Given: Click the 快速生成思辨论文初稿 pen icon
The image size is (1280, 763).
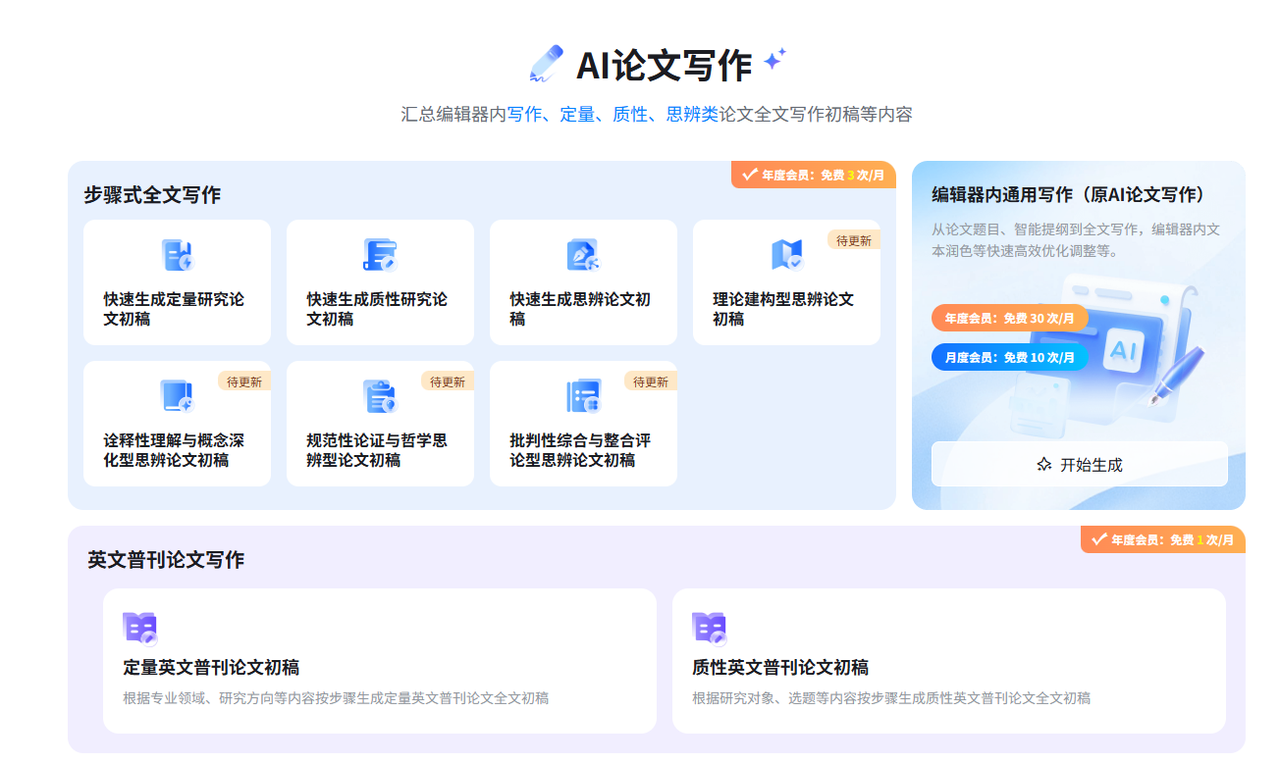Looking at the screenshot, I should click(583, 255).
